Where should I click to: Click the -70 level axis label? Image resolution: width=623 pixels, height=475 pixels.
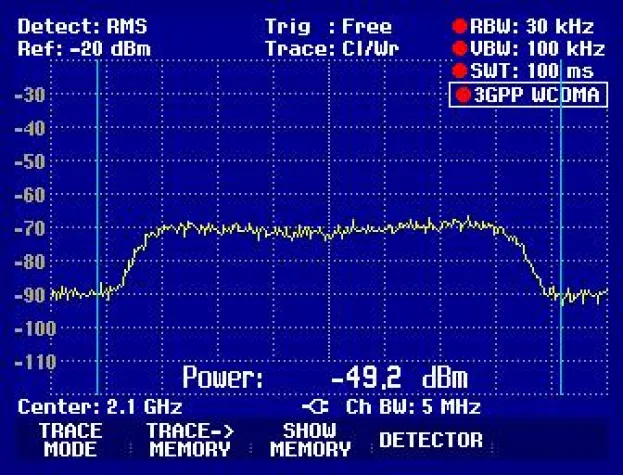coord(32,228)
